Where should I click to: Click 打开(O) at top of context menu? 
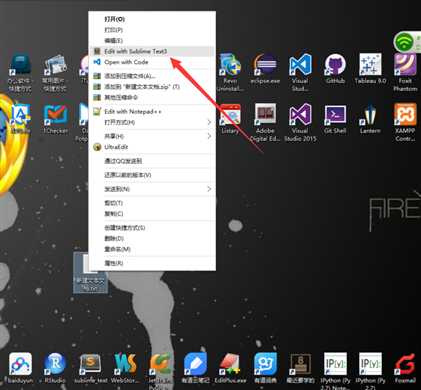coord(152,19)
